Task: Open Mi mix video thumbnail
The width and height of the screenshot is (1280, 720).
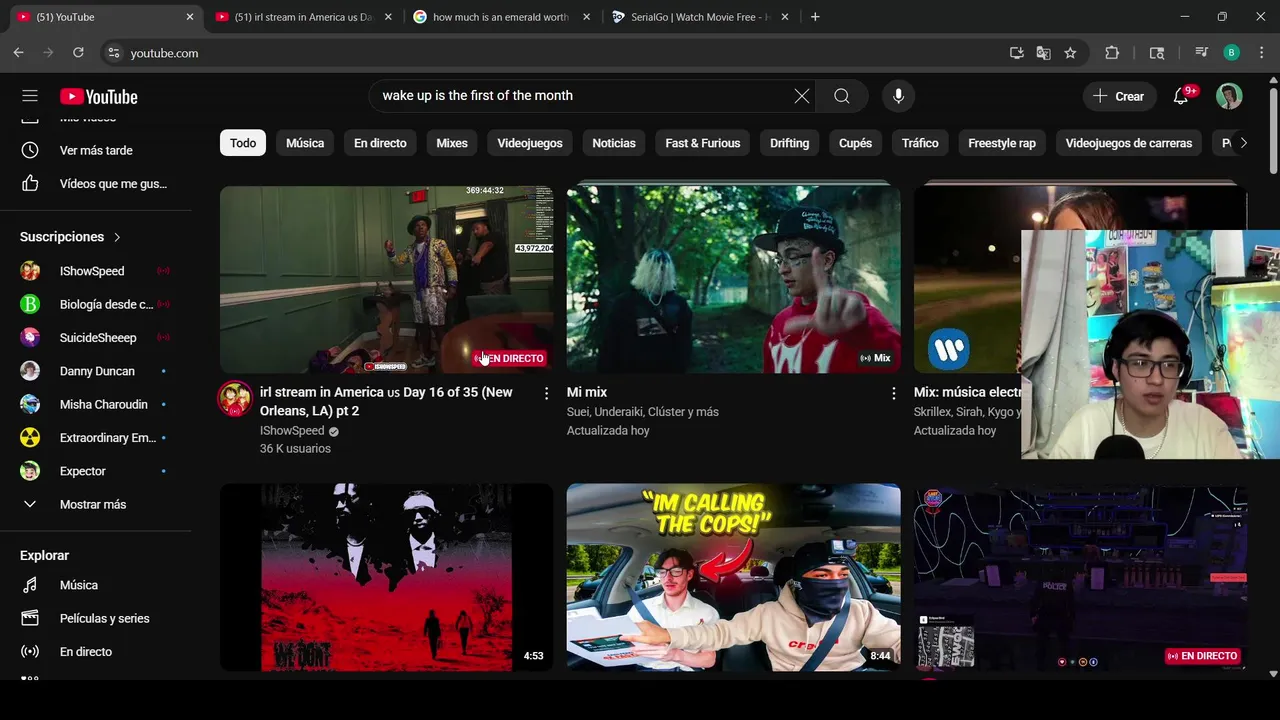Action: click(x=733, y=279)
